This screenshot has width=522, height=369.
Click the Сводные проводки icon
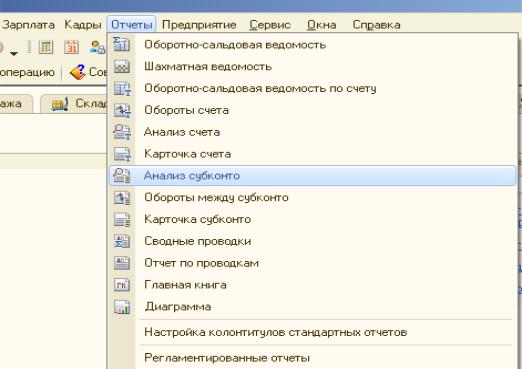tap(122, 241)
